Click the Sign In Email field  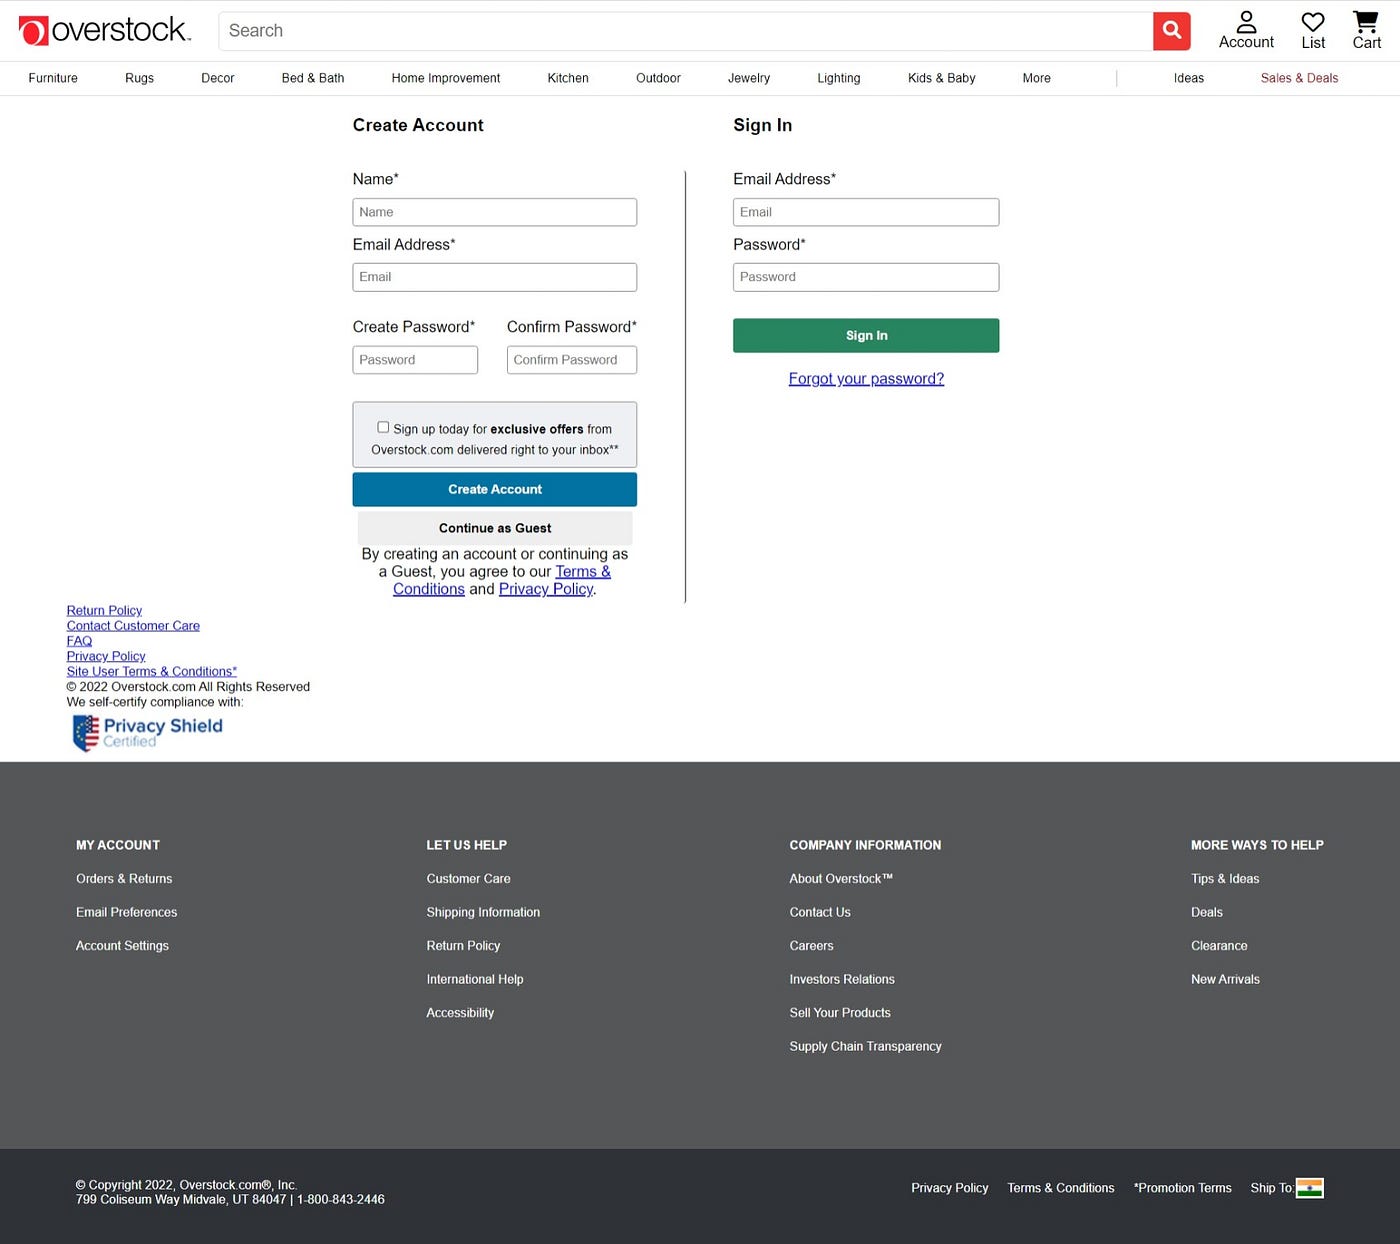click(x=866, y=212)
